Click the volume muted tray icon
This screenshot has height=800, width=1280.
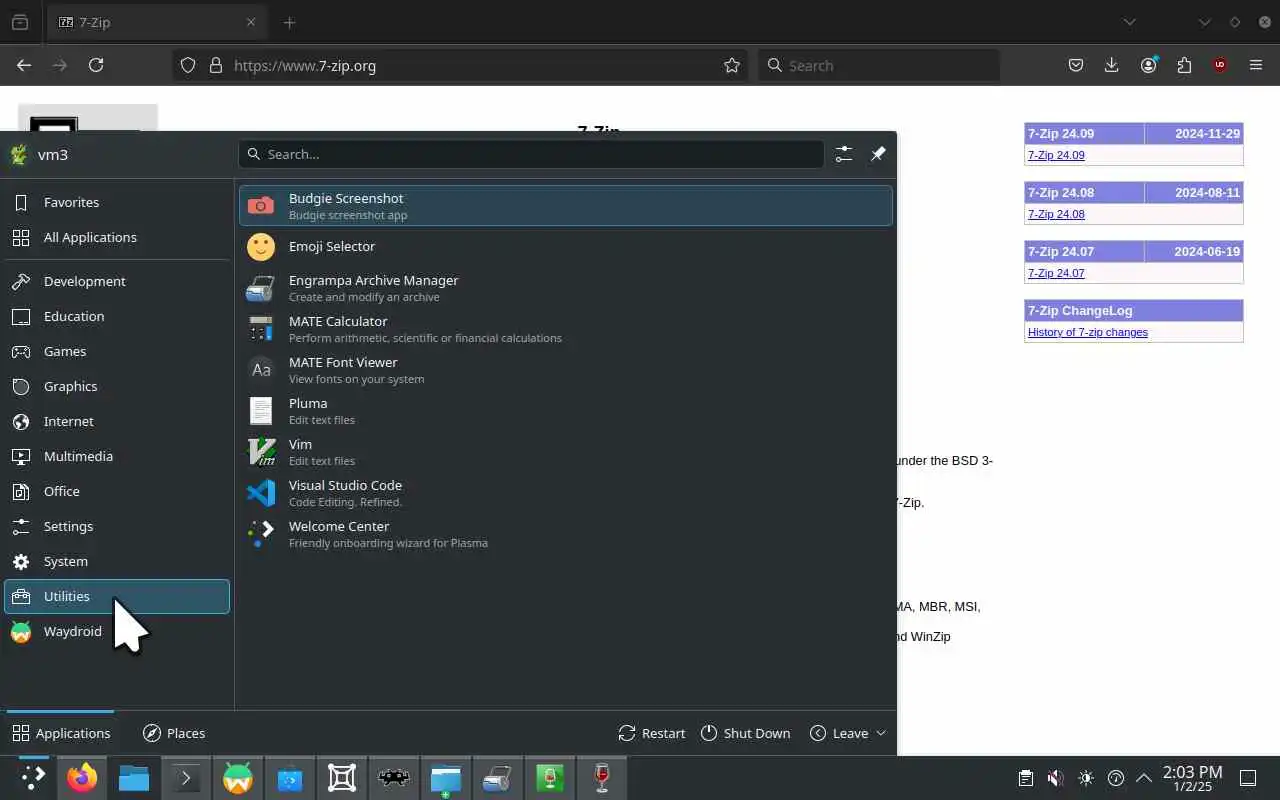coord(1055,778)
